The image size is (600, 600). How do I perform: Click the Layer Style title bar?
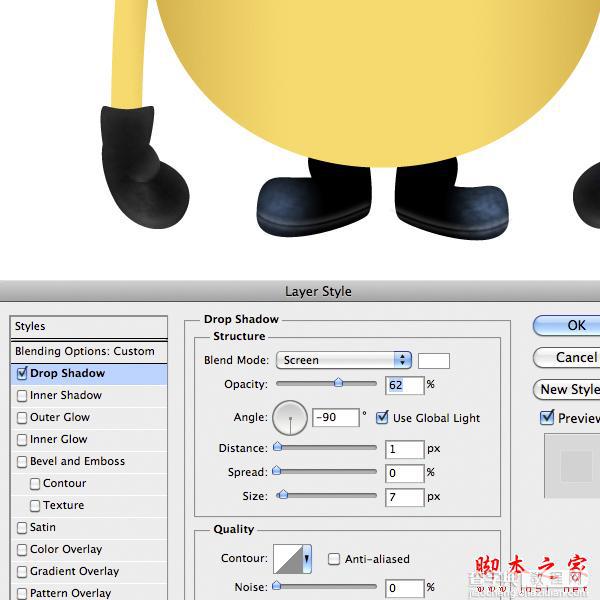[300, 291]
